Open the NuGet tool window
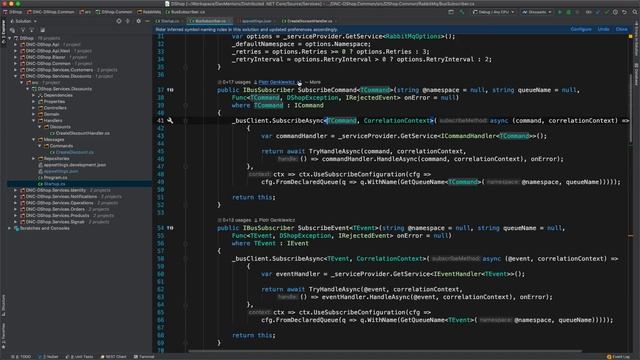640x360 pixels. click(48, 357)
